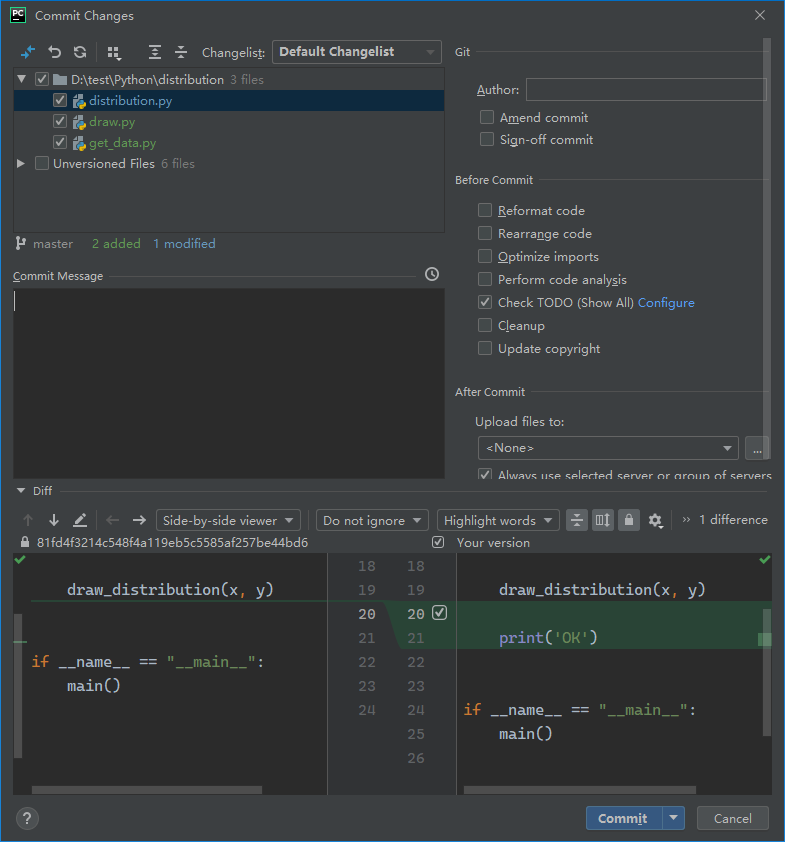Viewport: 785px width, 842px height.
Task: Click the help question mark button
Action: coord(27,818)
